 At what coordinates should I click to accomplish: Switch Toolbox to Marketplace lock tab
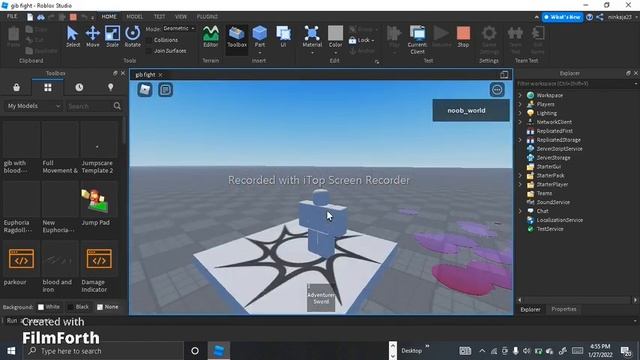[16, 87]
